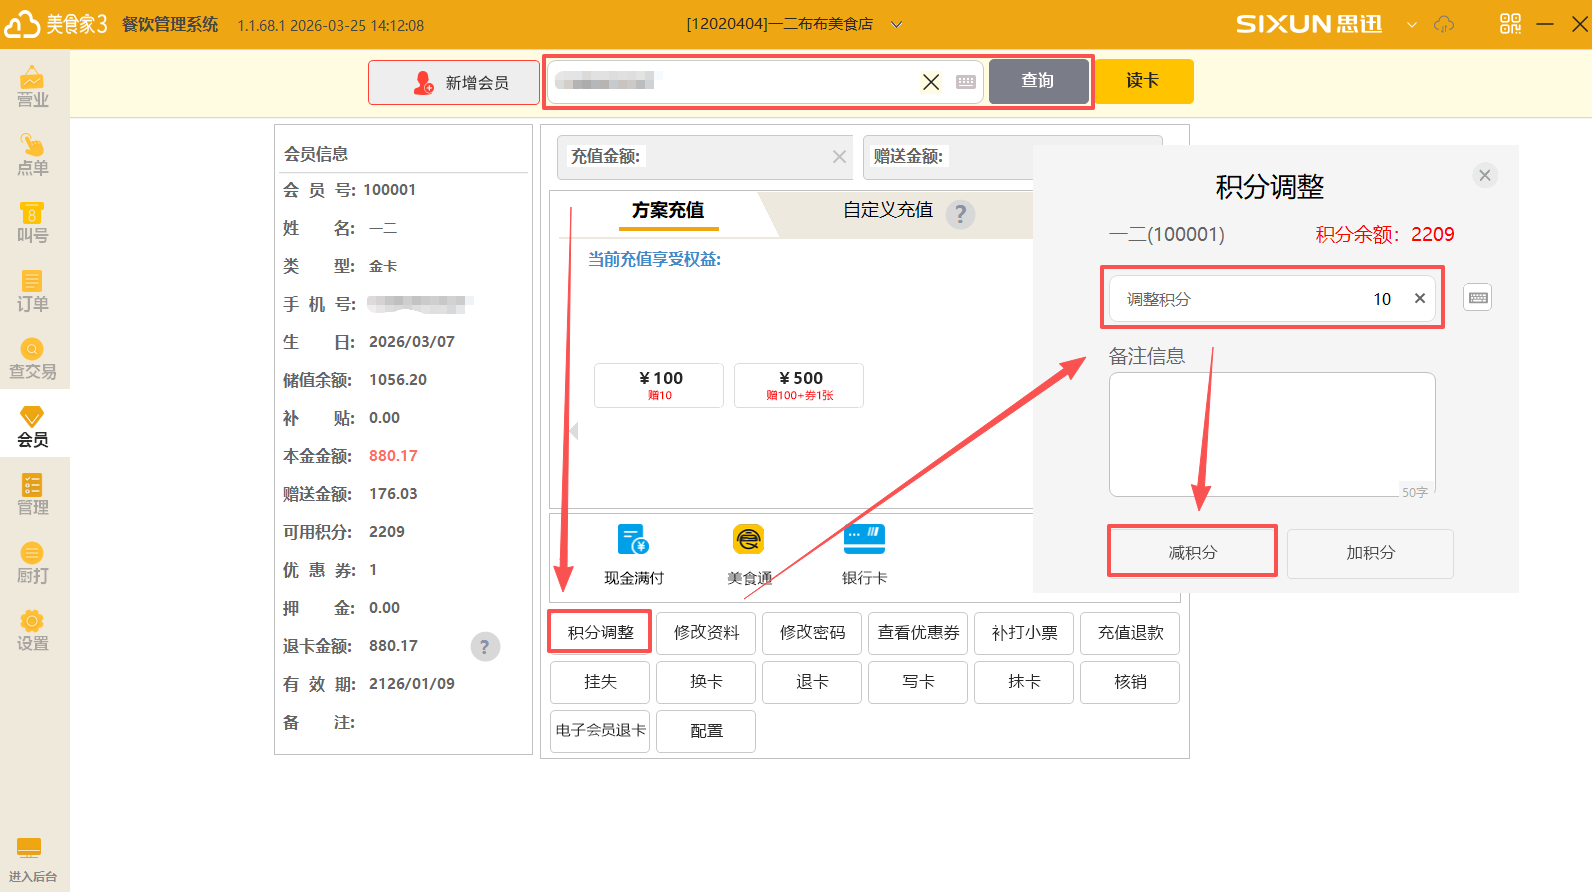Screen dimensions: 1592x892
Task: Click the QR code icon in title bar
Action: click(1510, 24)
